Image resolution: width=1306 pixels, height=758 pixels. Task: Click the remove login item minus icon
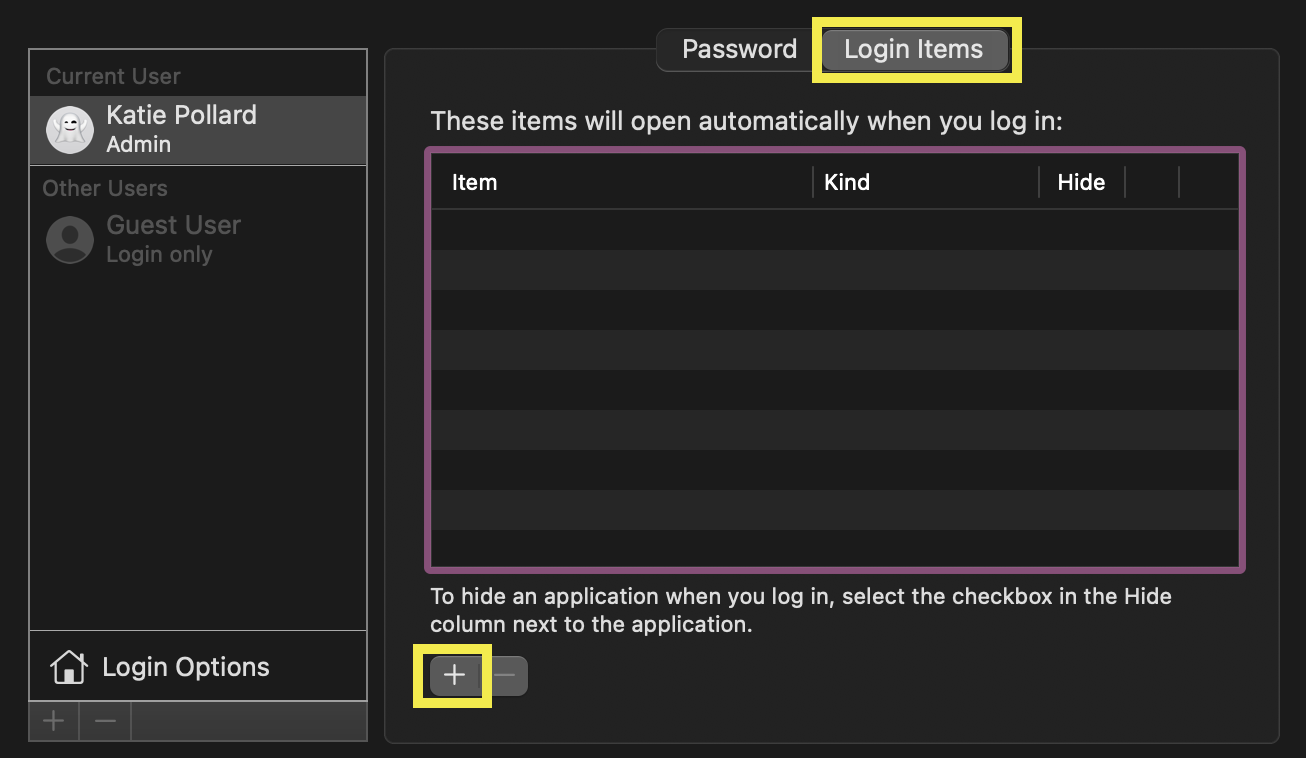pos(505,674)
